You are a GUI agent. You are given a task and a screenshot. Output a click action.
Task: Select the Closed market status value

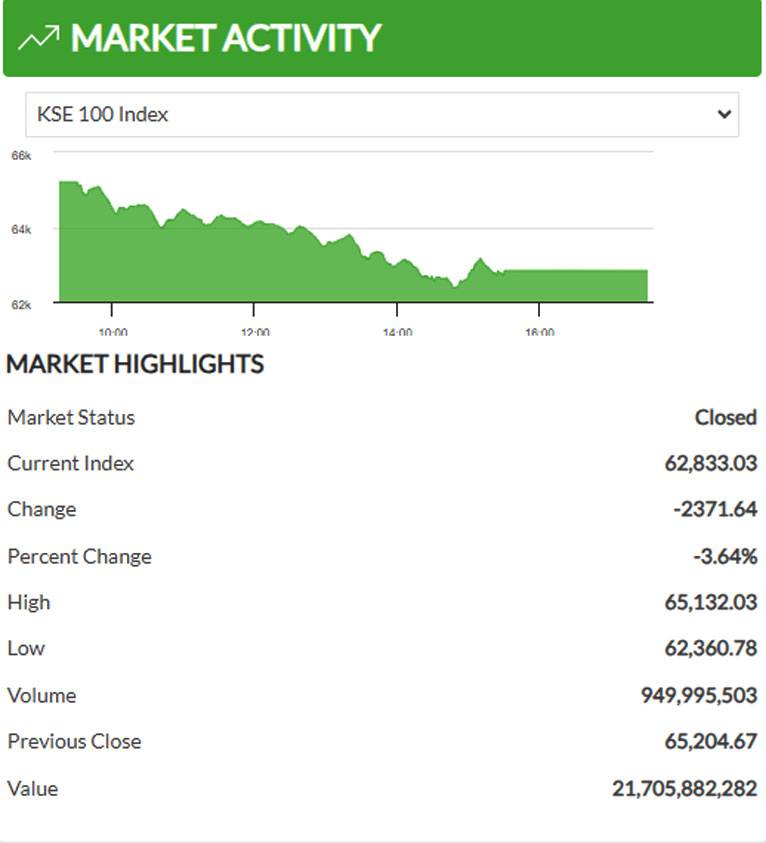click(726, 417)
